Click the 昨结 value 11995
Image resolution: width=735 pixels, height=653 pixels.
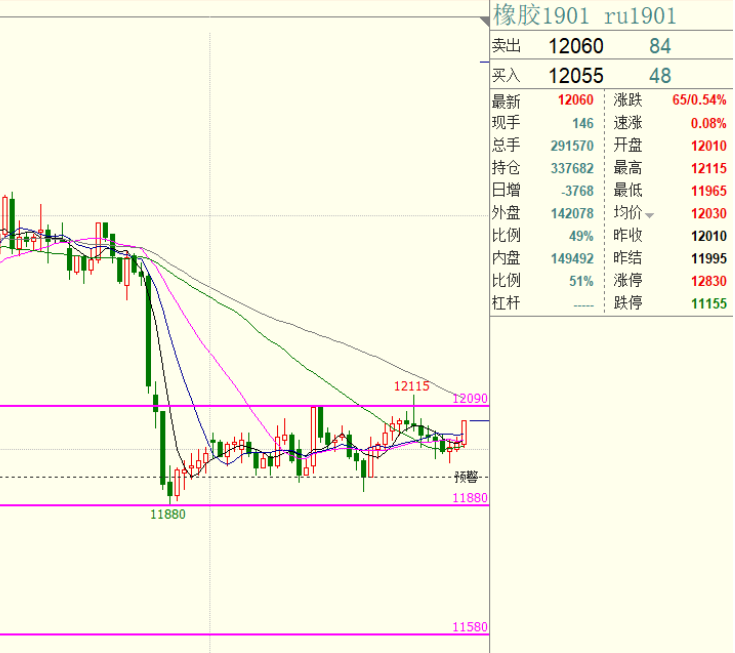(x=709, y=258)
